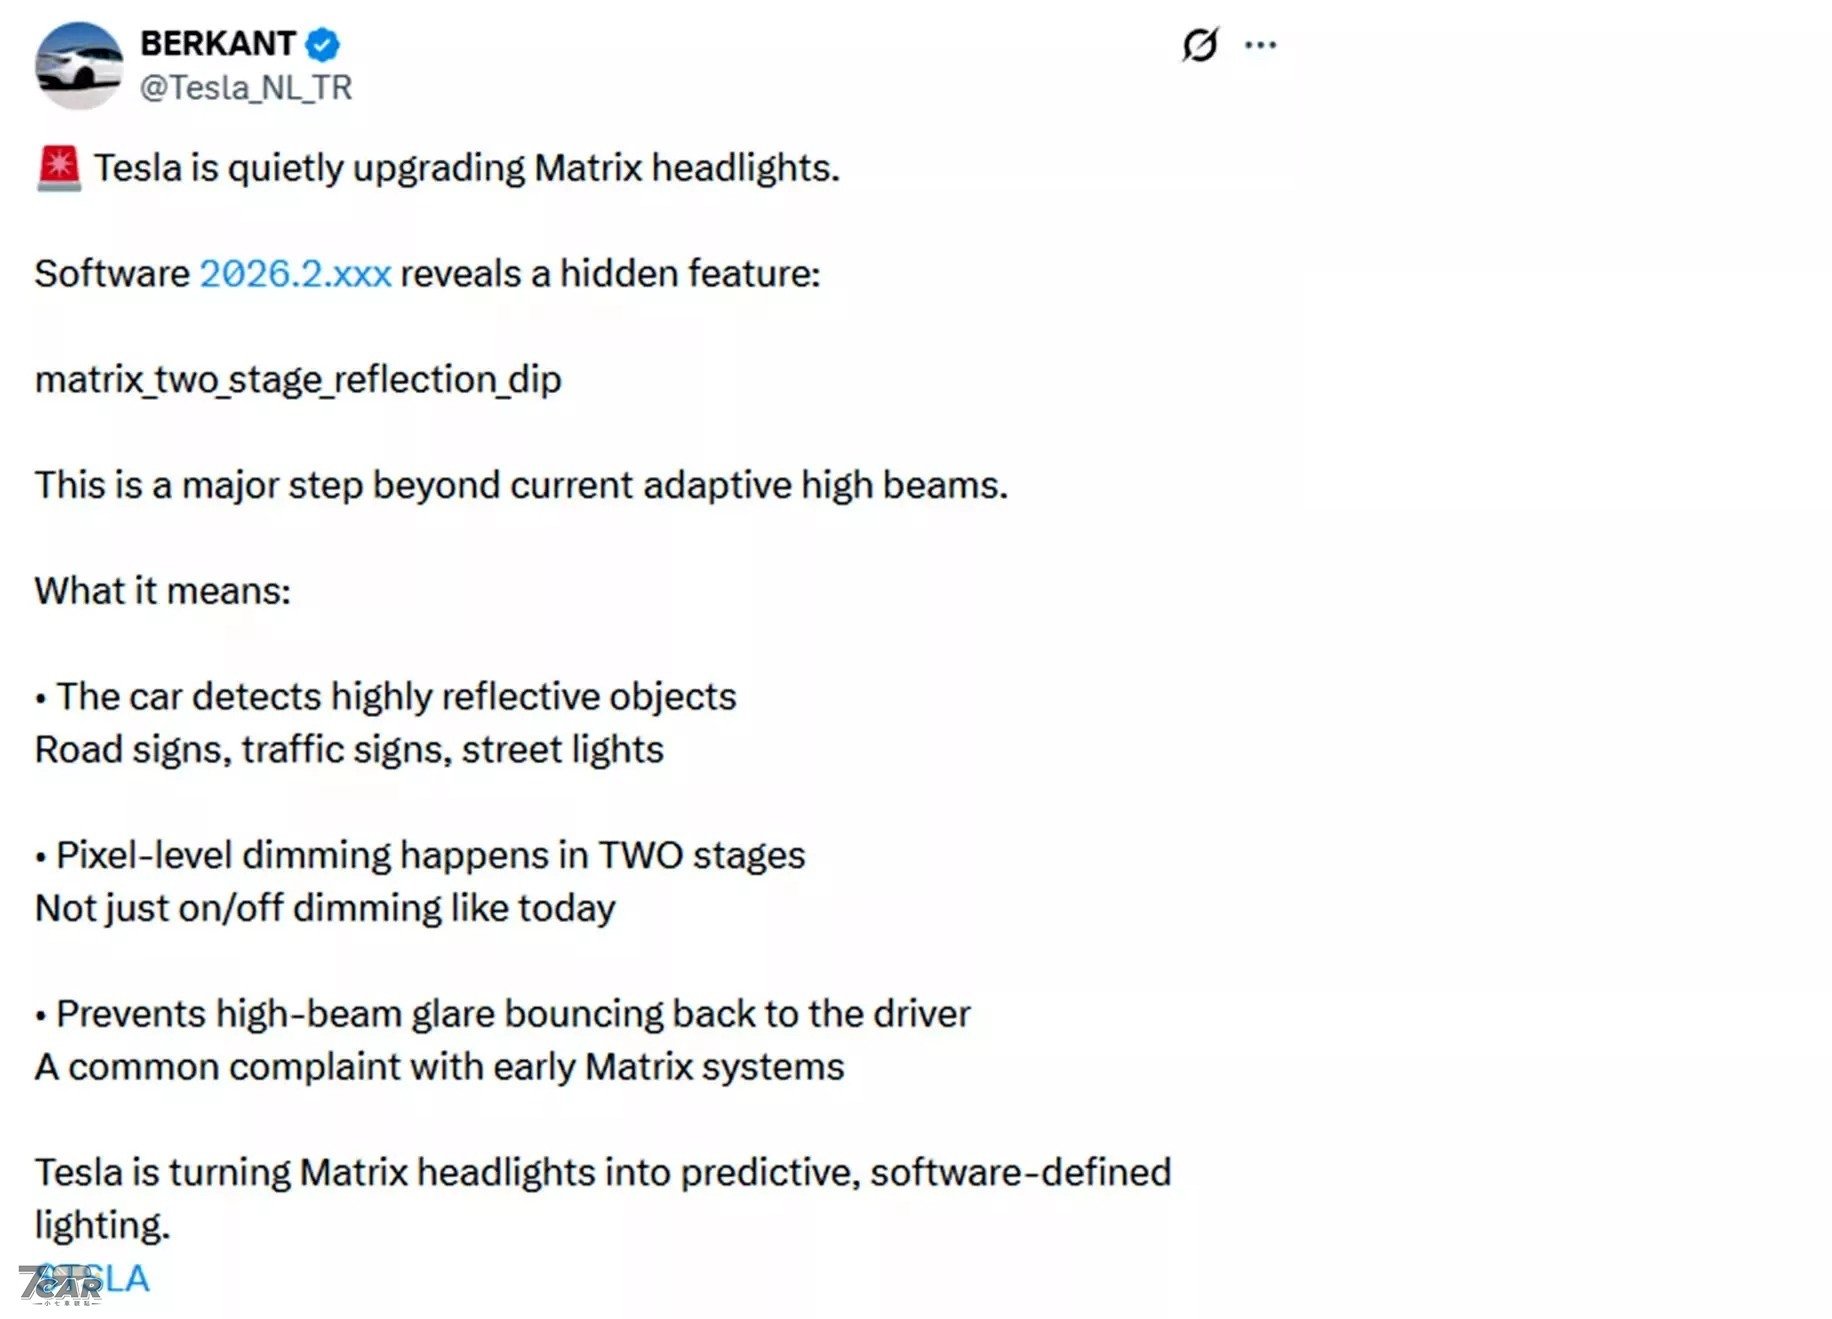This screenshot has height=1319, width=1832.
Task: Click the software-defined lighting closing sentence
Action: (x=600, y=1171)
